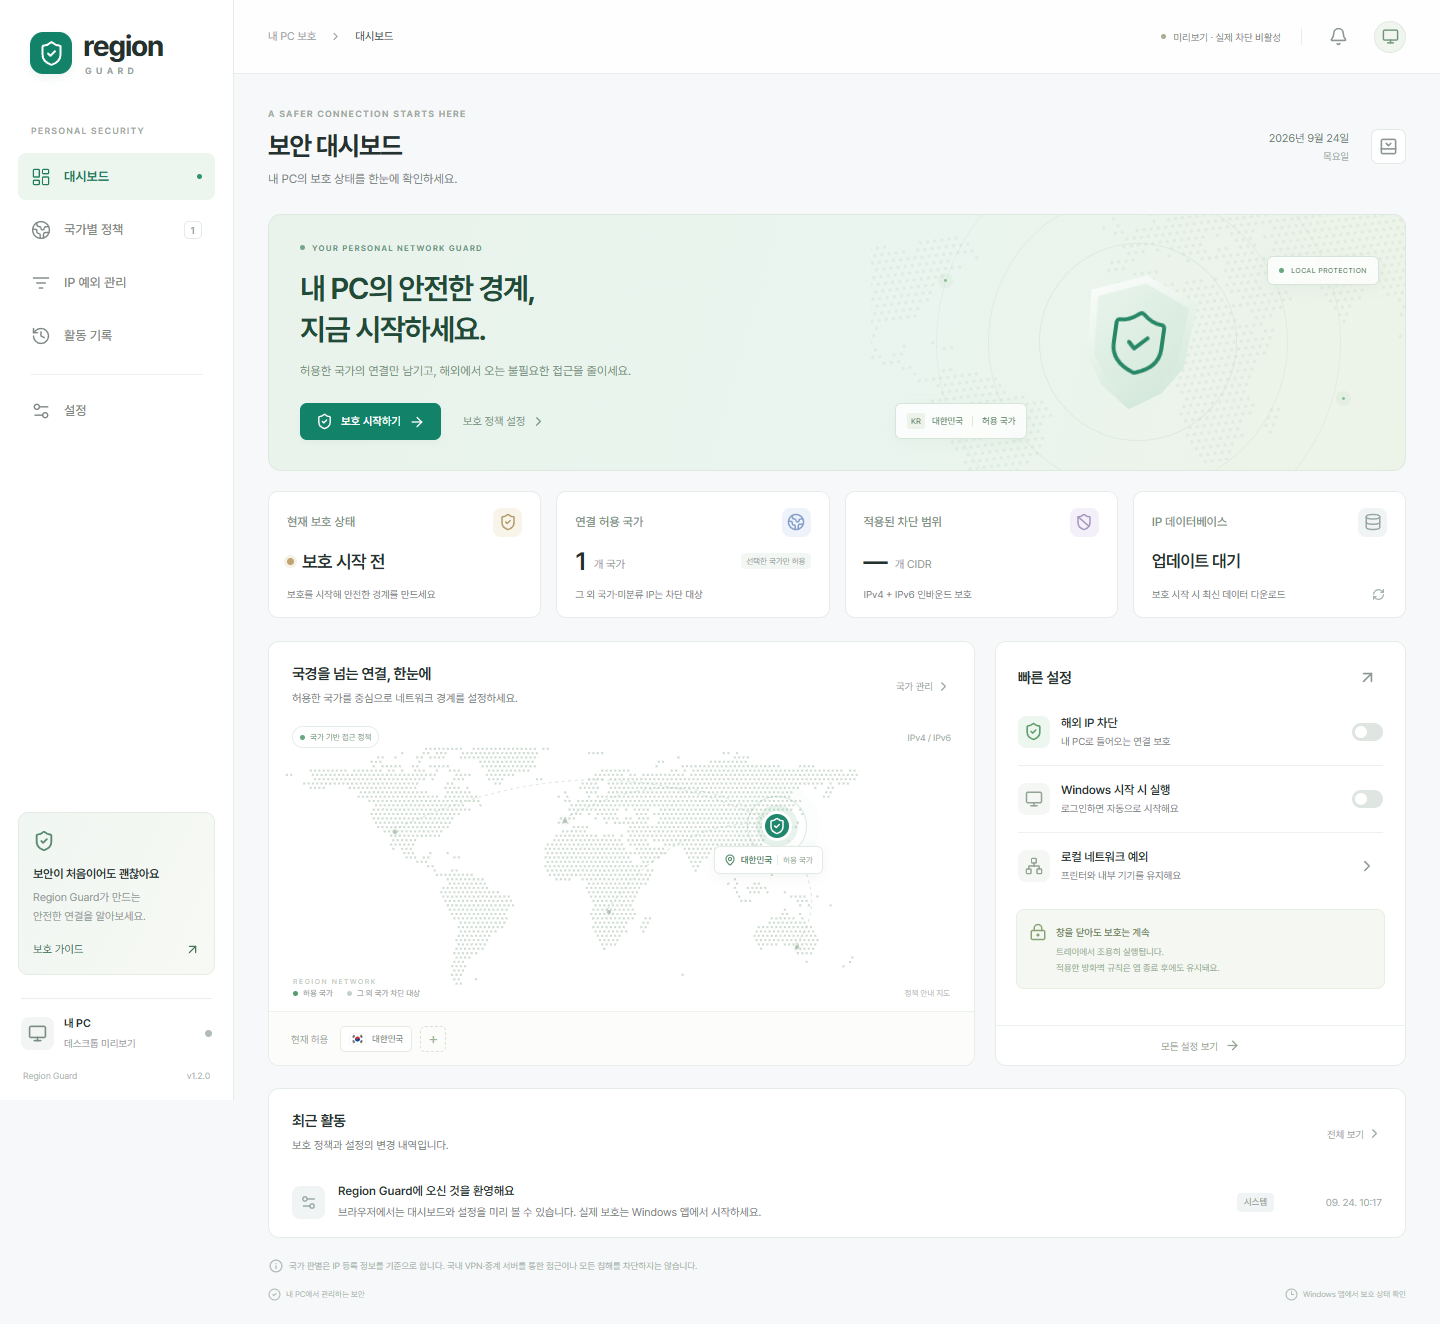Open the notification bell
1440x1324 pixels.
1338,37
